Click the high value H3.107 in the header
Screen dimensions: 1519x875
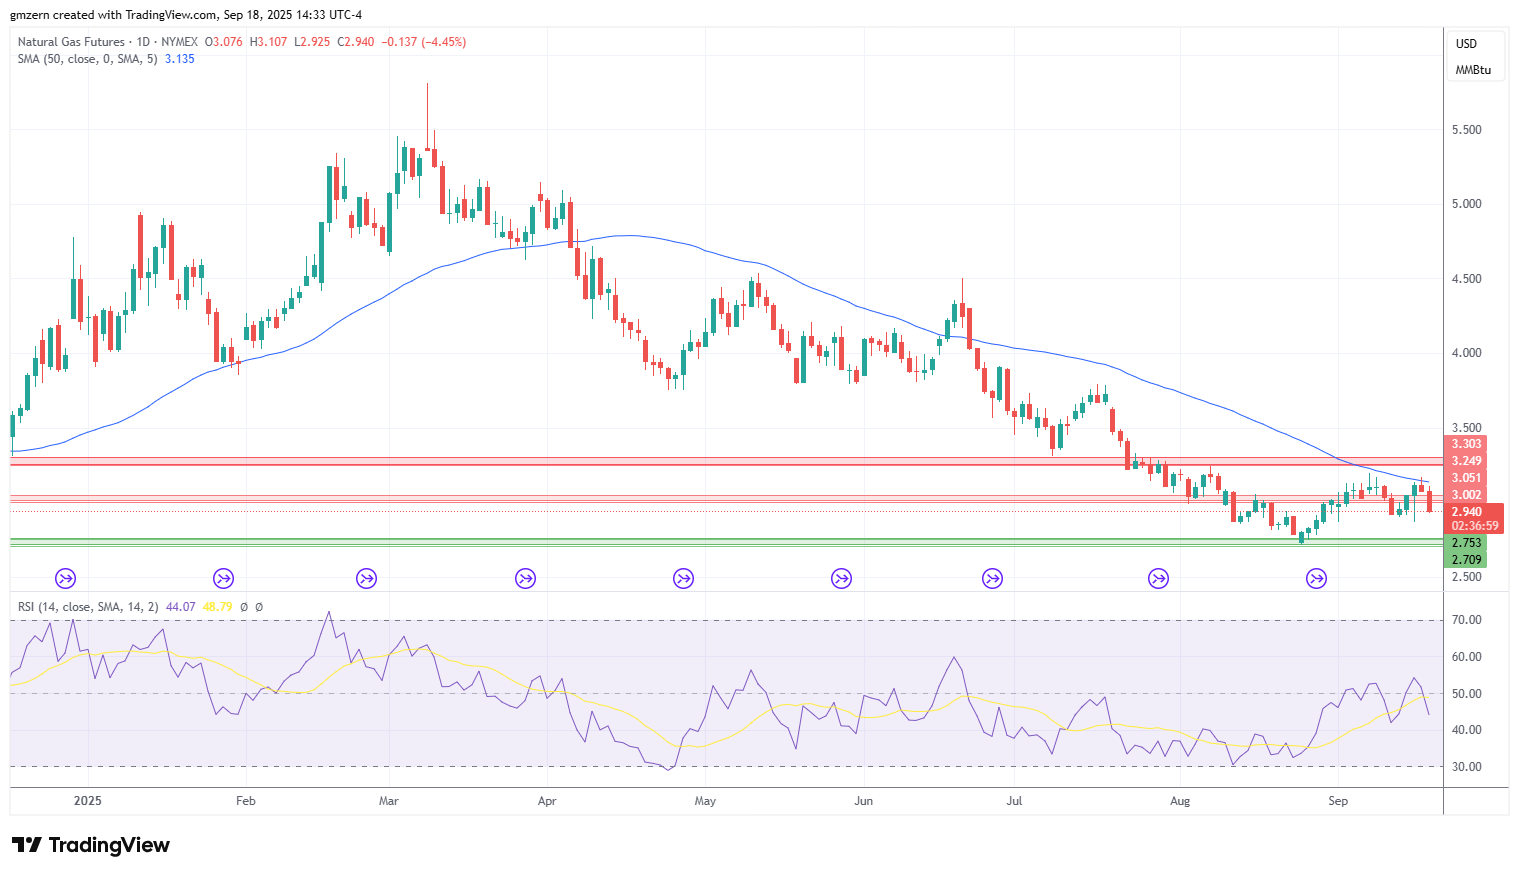point(269,42)
